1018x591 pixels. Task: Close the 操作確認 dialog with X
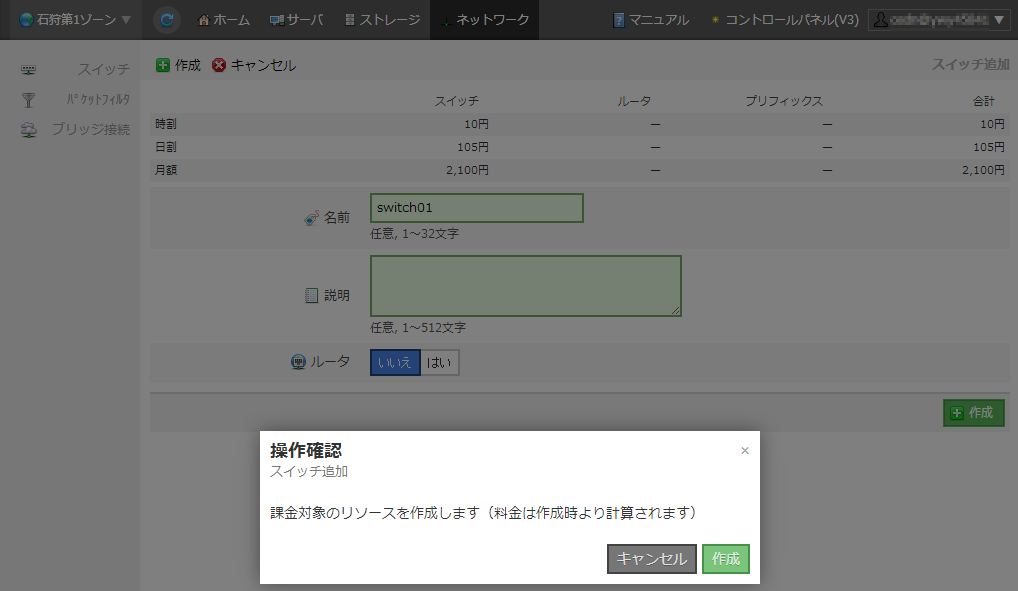point(744,451)
